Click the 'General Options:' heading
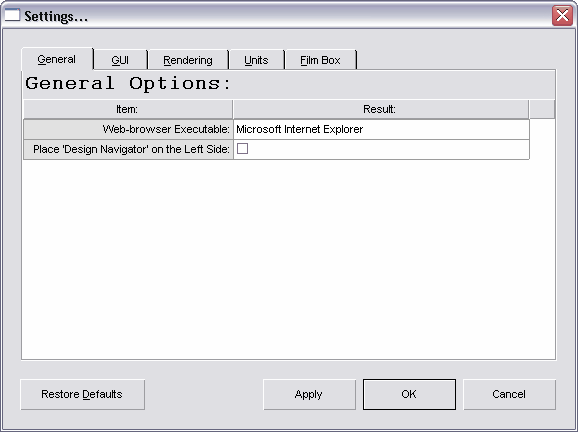The width and height of the screenshot is (578, 432). coord(128,83)
